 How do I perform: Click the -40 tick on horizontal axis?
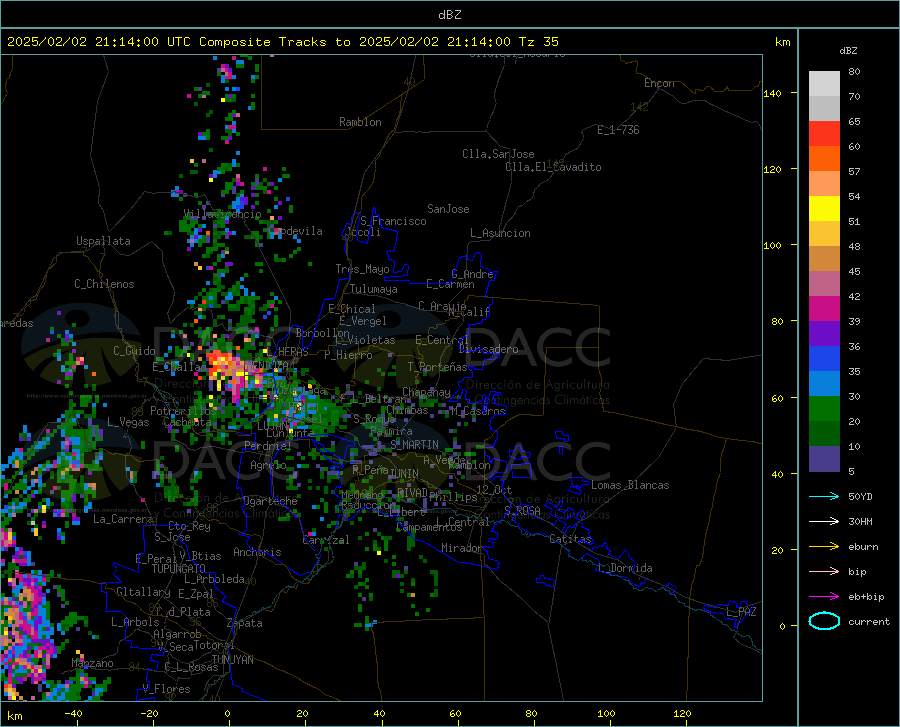click(x=73, y=713)
